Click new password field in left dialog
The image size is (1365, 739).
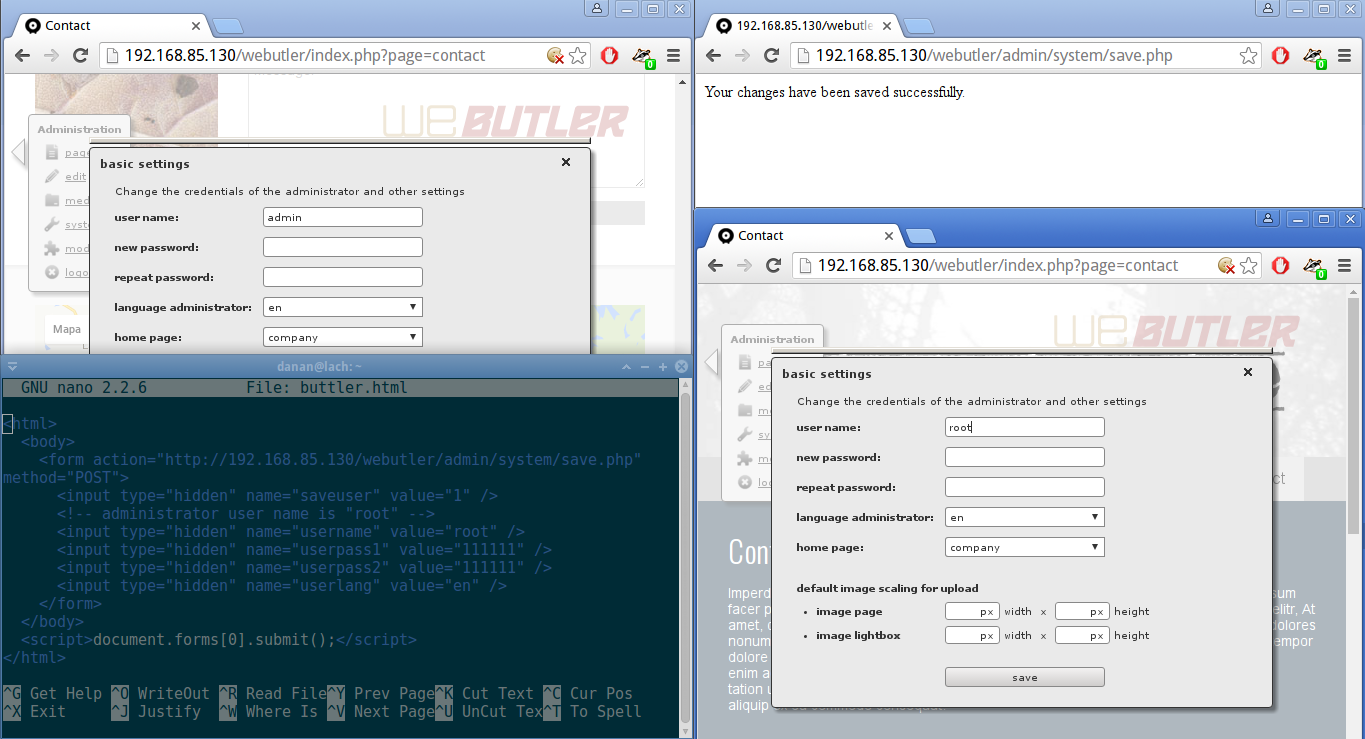coord(343,247)
